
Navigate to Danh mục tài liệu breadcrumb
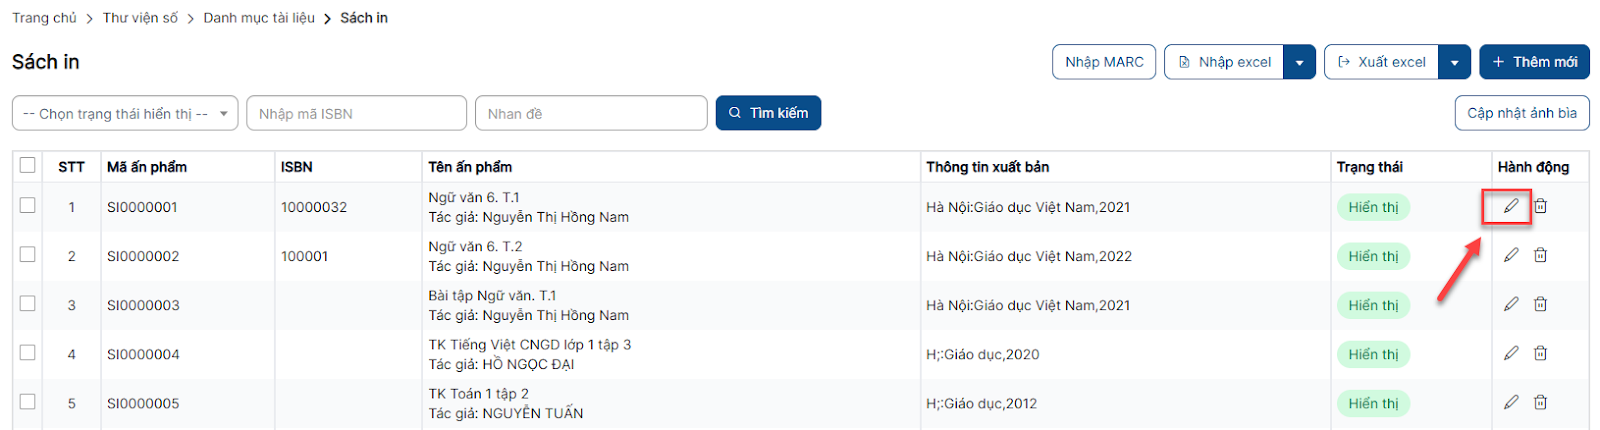click(259, 18)
